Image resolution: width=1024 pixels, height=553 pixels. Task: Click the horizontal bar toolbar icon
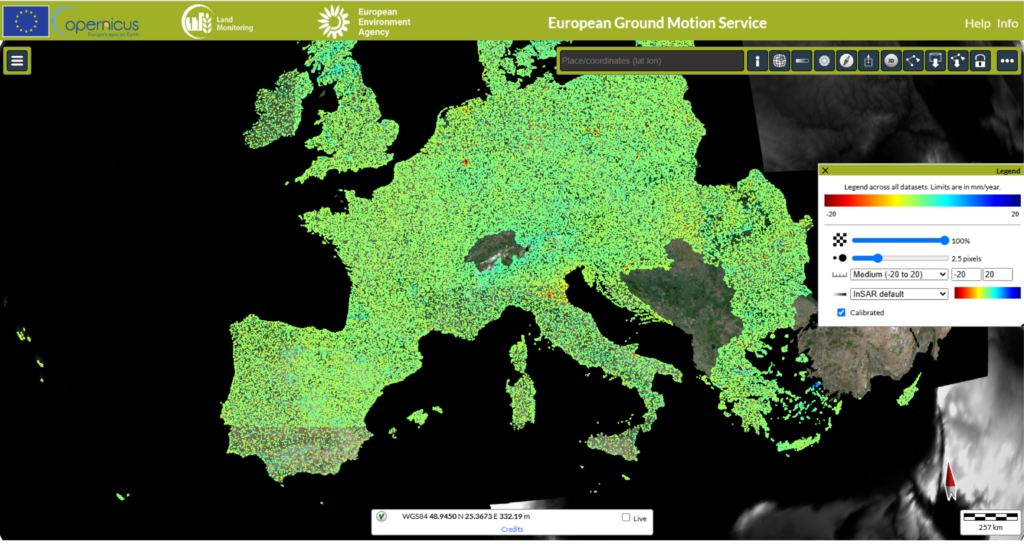pyautogui.click(x=802, y=61)
